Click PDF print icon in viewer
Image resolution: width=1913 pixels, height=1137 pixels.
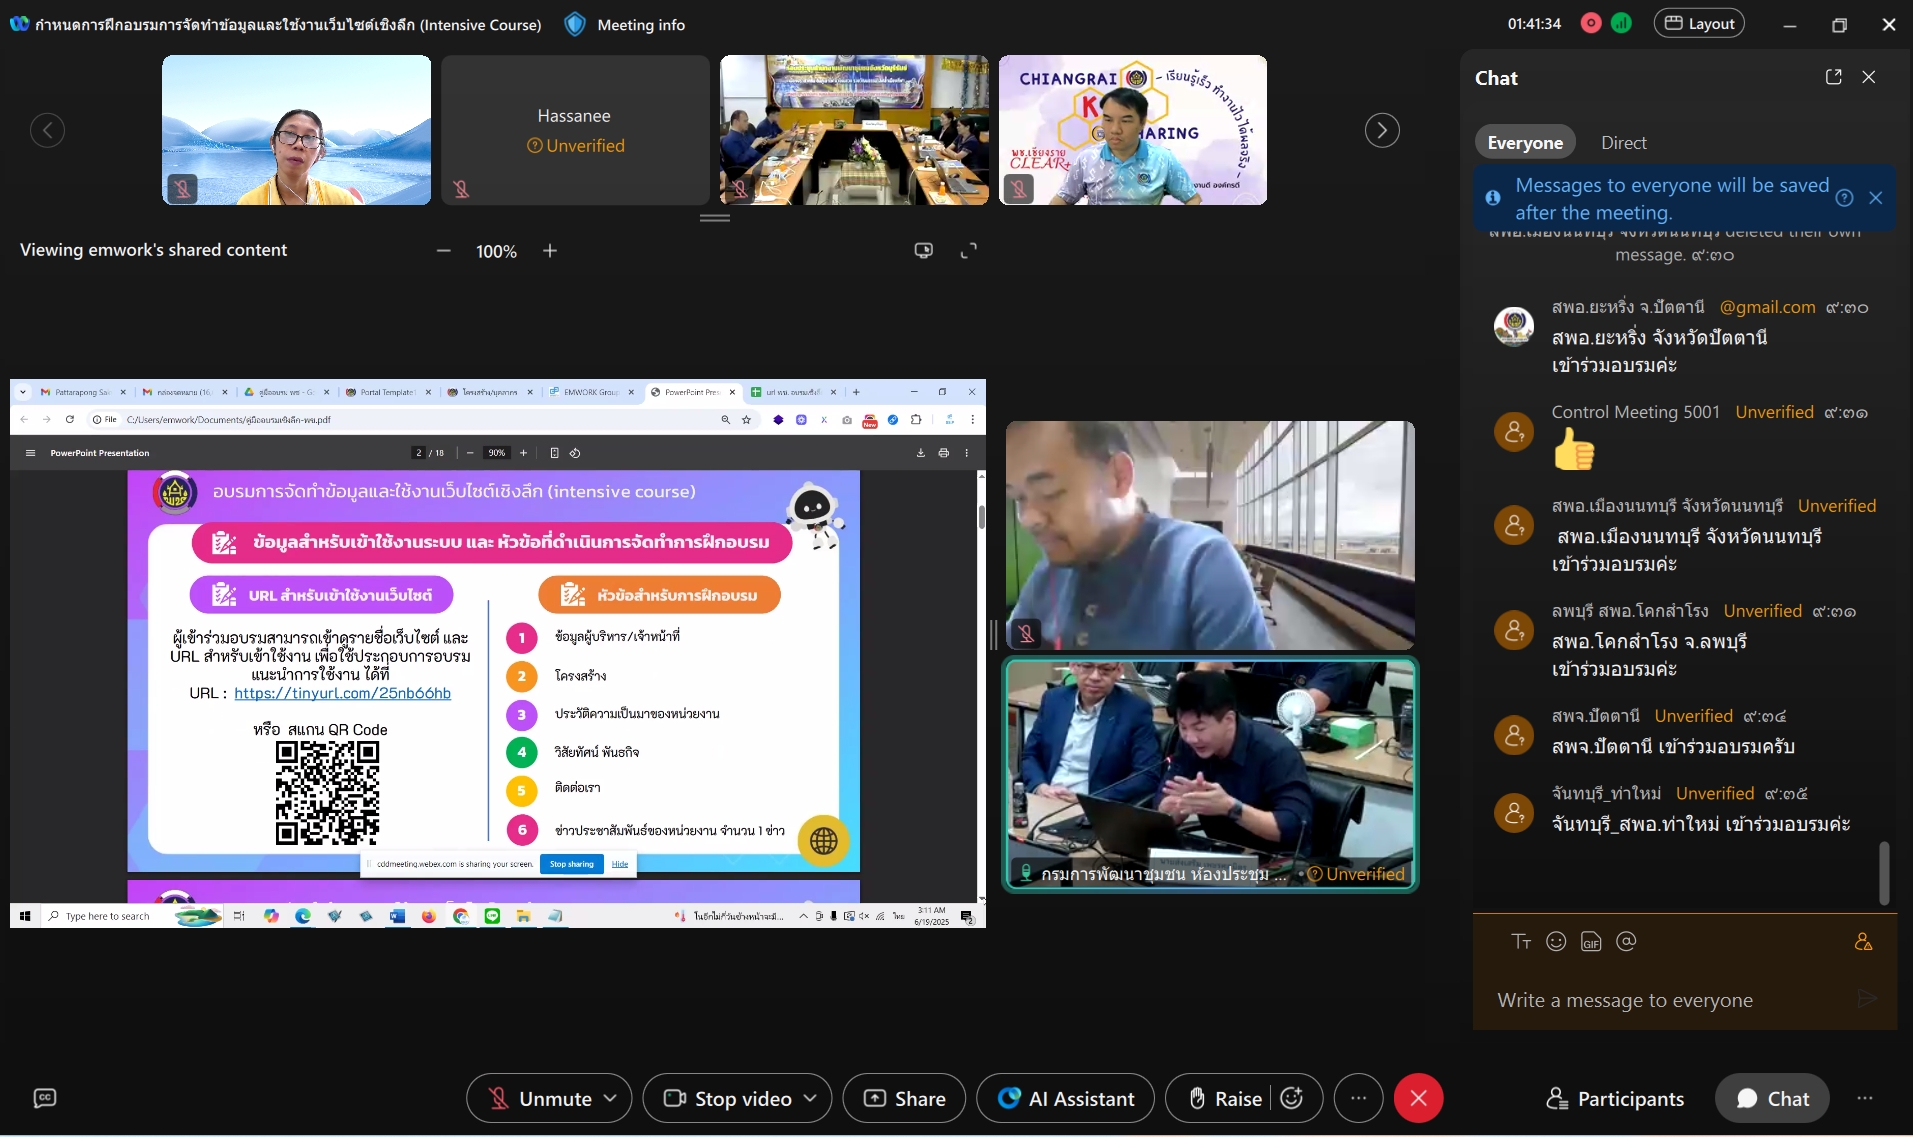pyautogui.click(x=943, y=453)
